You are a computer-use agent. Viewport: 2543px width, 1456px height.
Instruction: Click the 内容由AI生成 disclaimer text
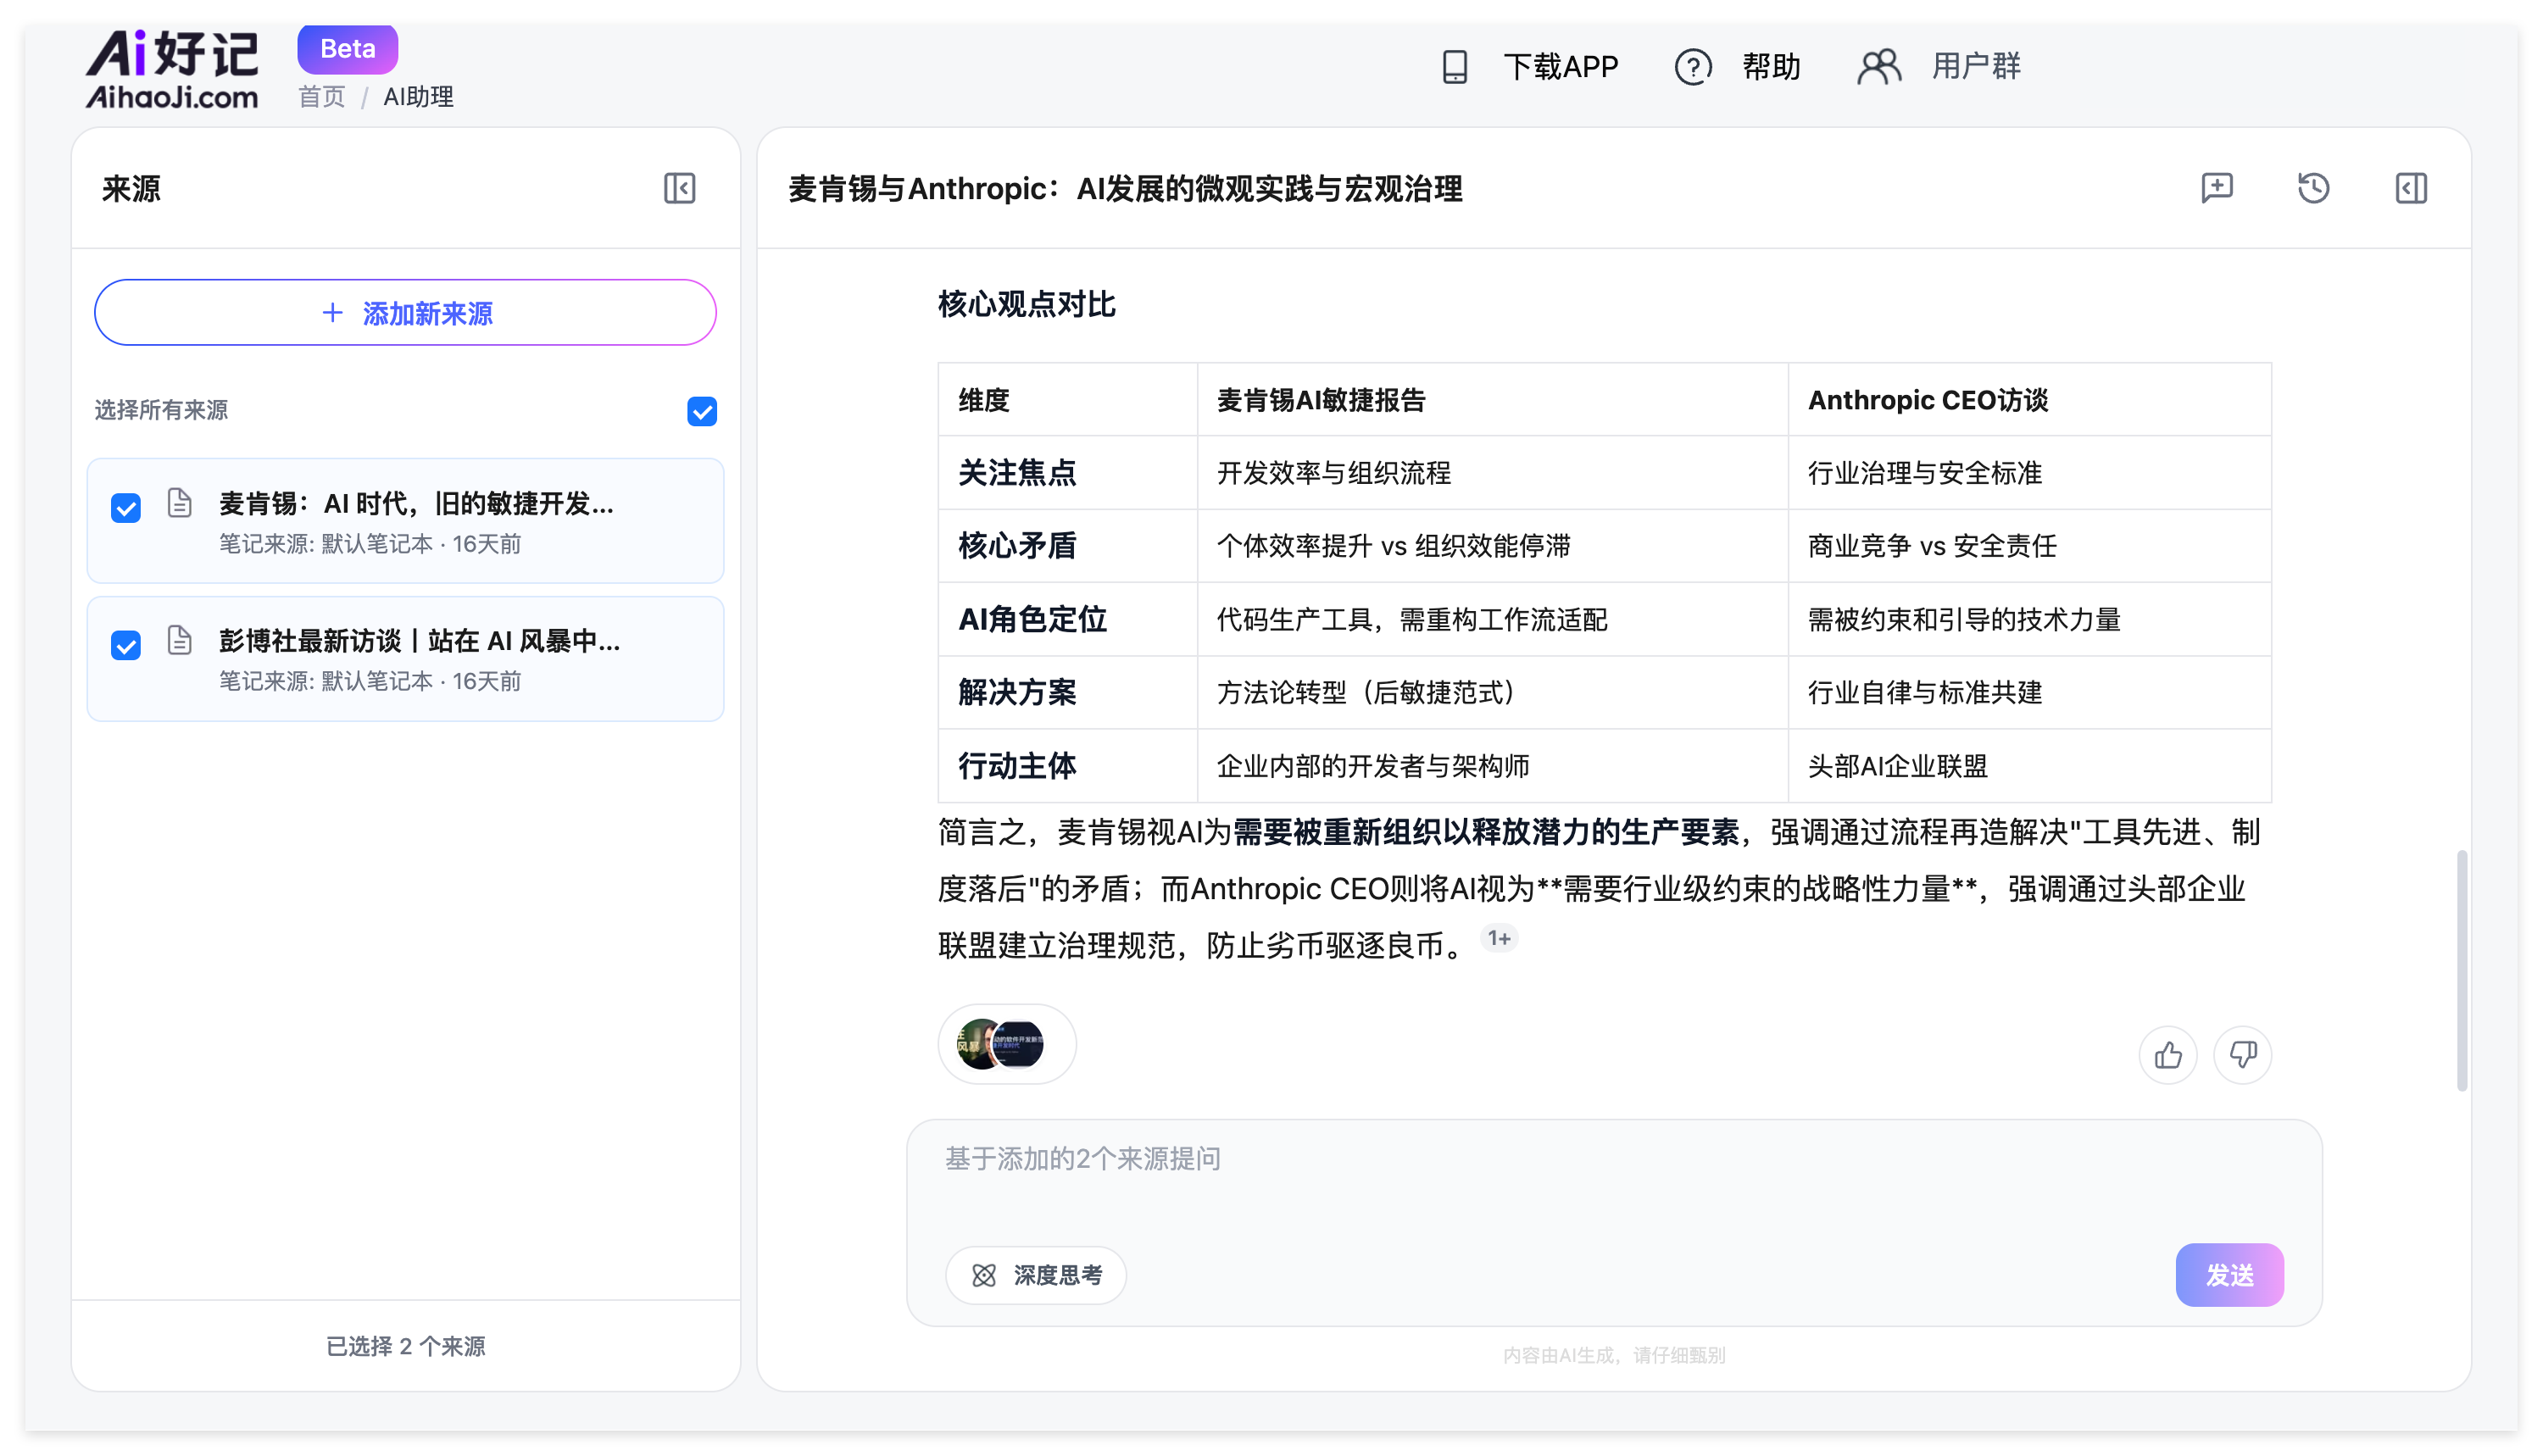click(x=1613, y=1355)
